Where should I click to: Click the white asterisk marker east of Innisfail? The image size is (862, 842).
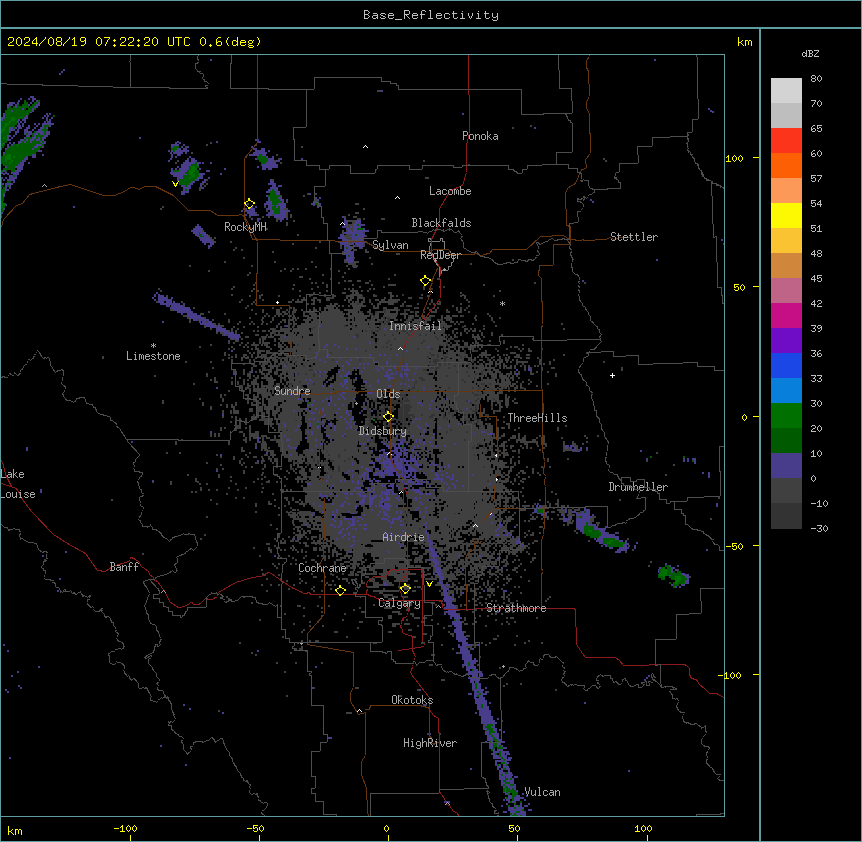[x=502, y=303]
